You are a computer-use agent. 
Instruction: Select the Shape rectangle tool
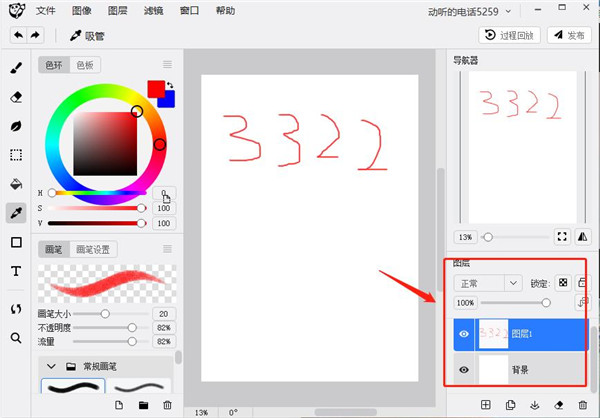[16, 242]
